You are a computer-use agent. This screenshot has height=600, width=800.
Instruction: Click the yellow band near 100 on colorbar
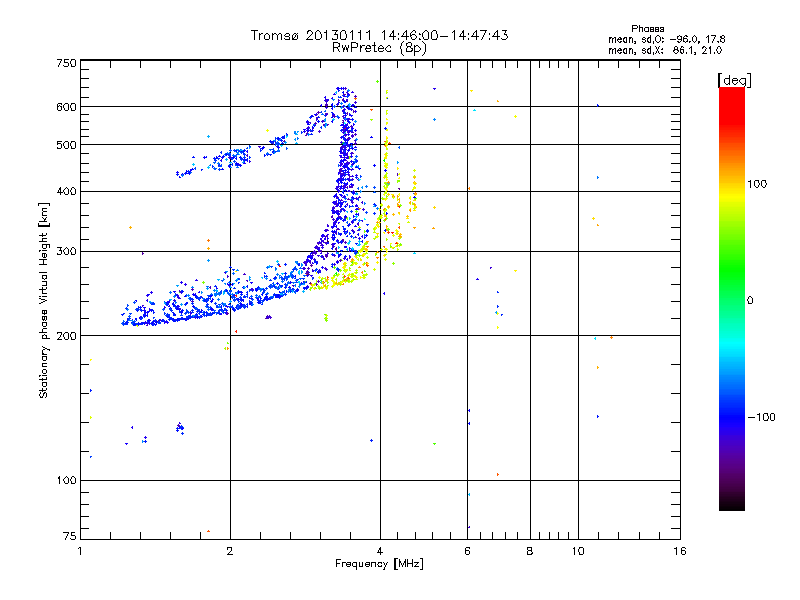pos(732,194)
